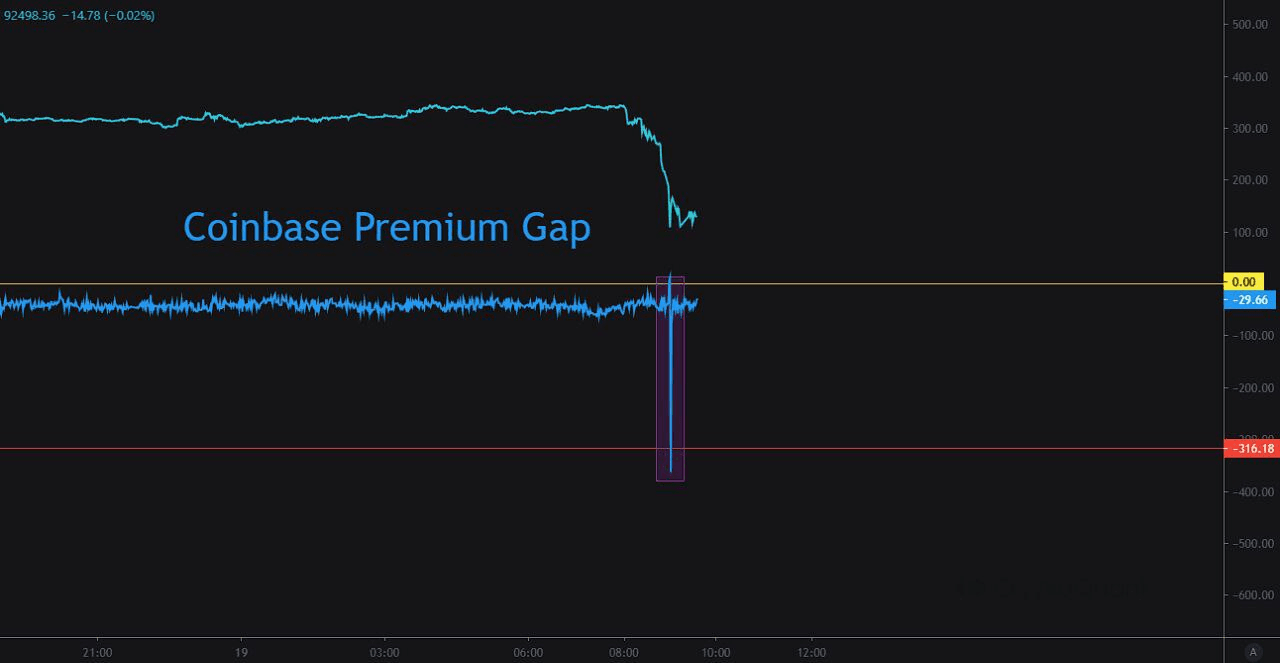Click the 21:00 time axis label

(x=97, y=653)
